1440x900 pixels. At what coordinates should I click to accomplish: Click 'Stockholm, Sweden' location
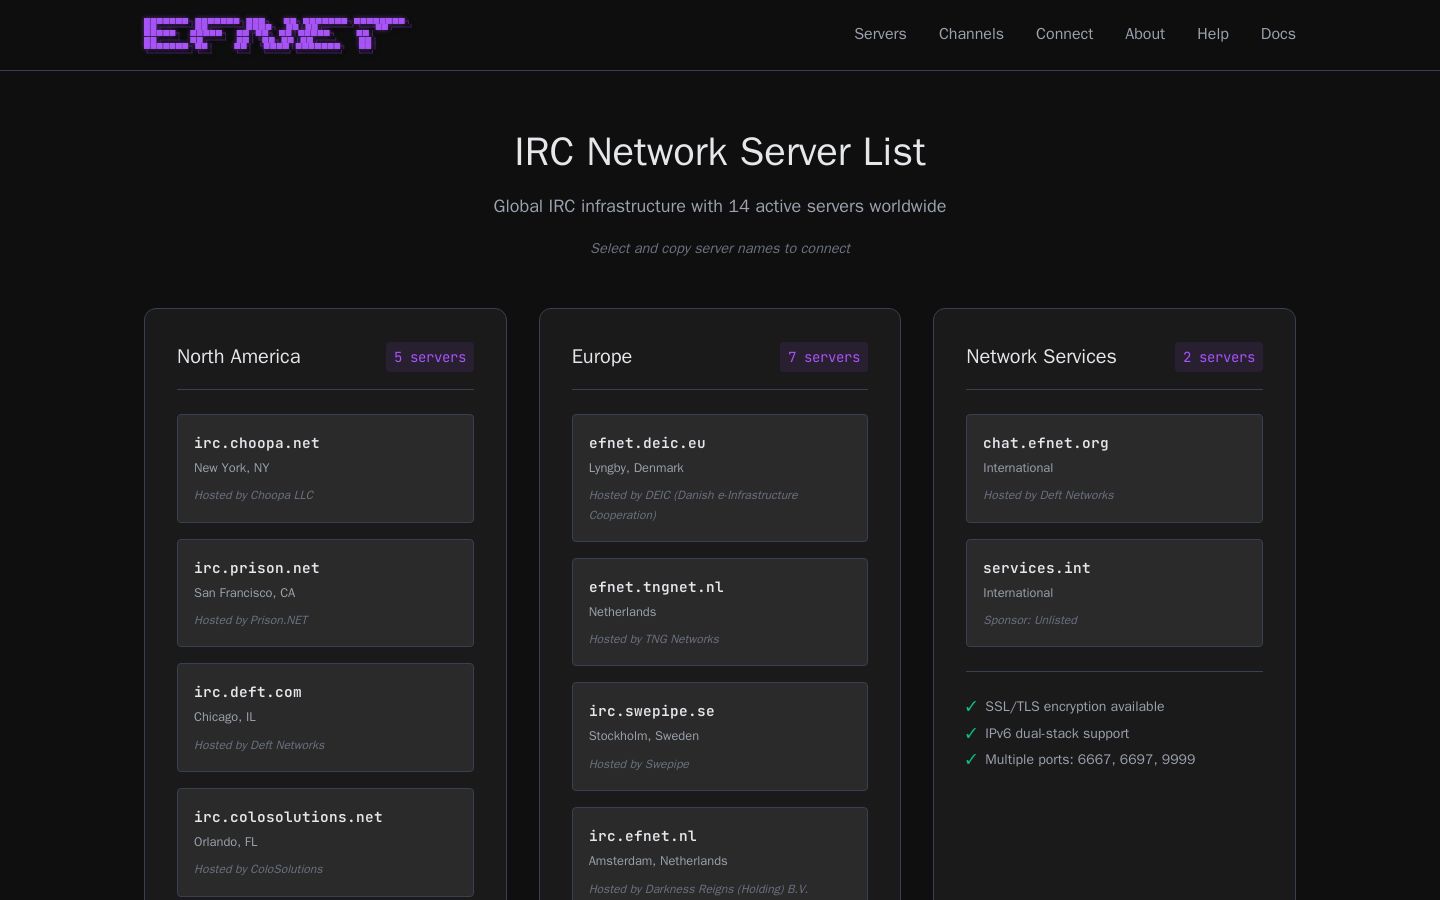(x=644, y=736)
